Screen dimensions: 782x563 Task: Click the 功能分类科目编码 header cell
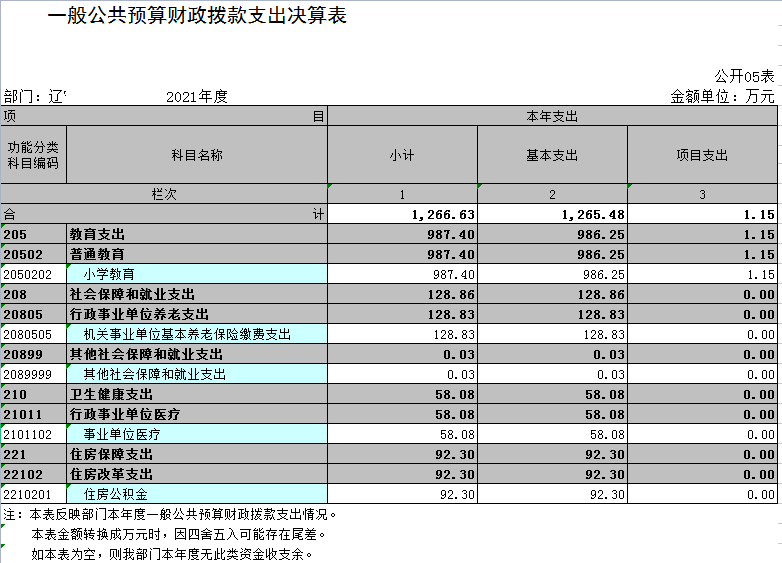pos(33,155)
